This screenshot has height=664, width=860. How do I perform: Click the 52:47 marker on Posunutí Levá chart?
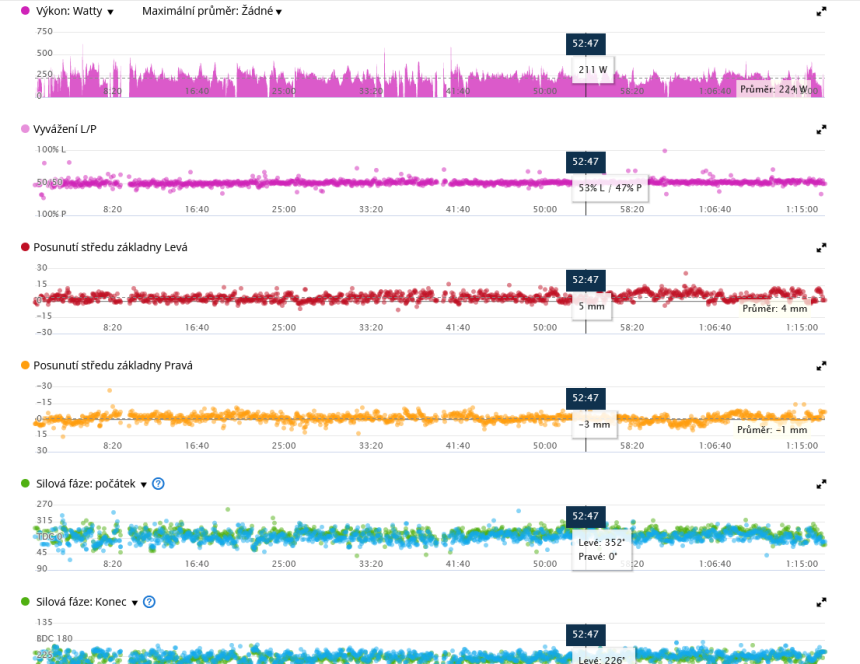point(586,280)
